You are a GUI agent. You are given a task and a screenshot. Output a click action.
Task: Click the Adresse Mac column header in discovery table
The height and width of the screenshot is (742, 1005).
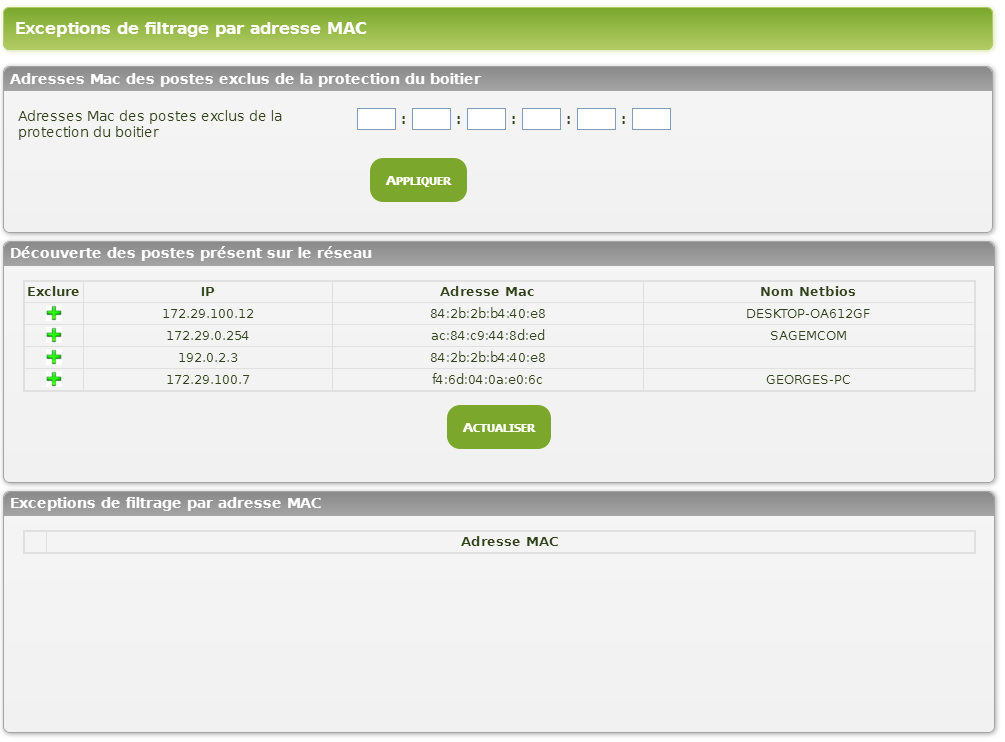(x=487, y=292)
